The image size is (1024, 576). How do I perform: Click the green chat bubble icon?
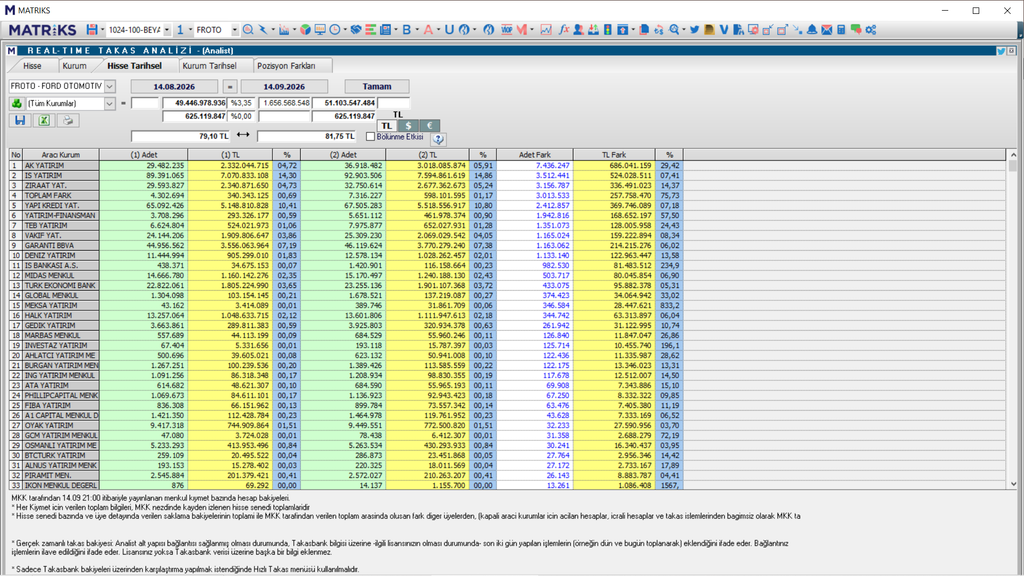coord(856,29)
